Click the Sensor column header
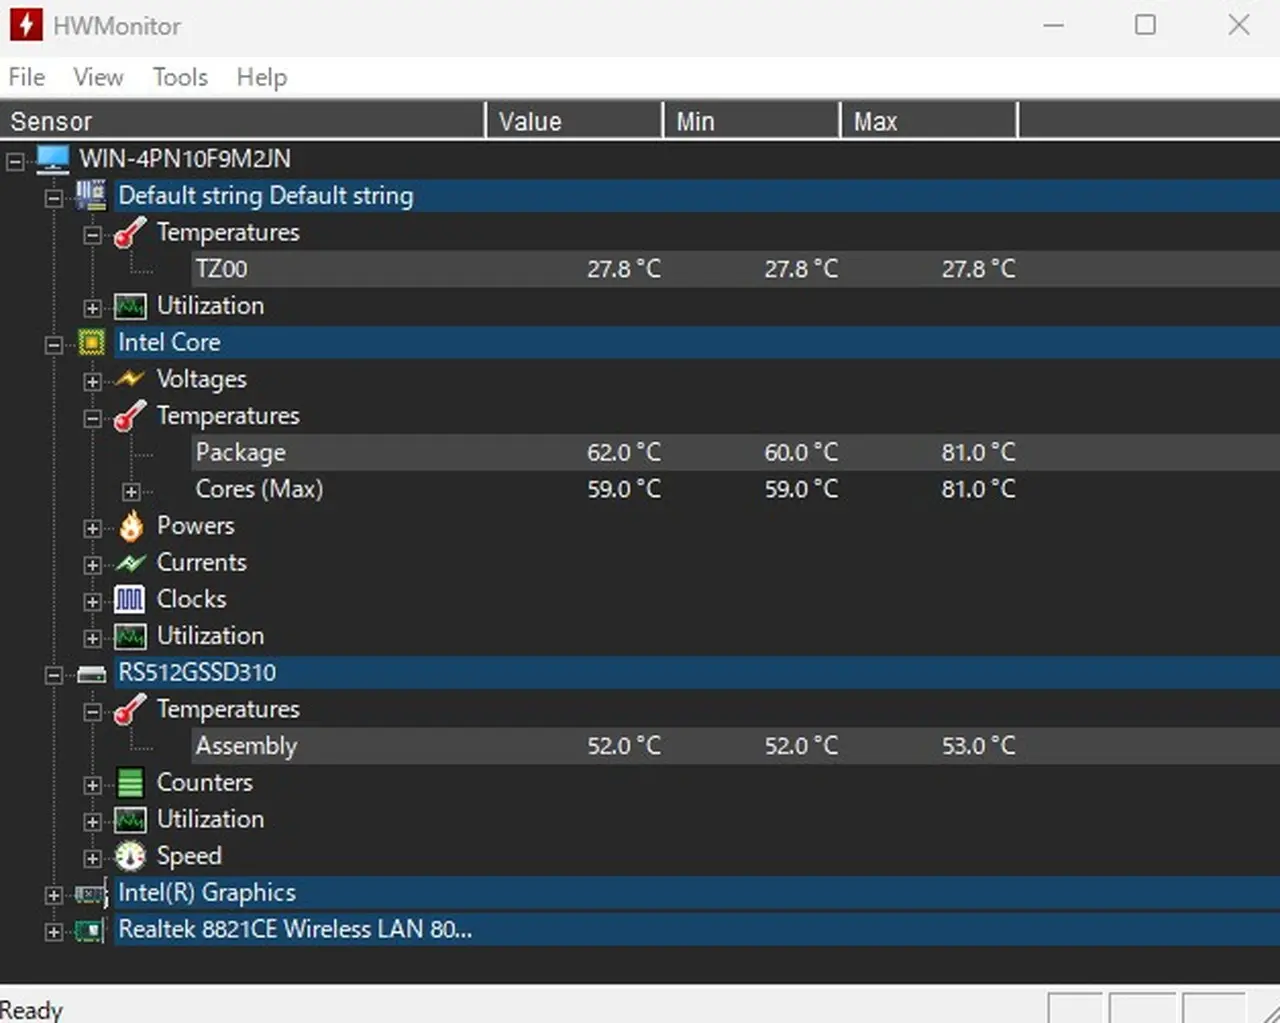This screenshot has width=1280, height=1023. coord(242,121)
